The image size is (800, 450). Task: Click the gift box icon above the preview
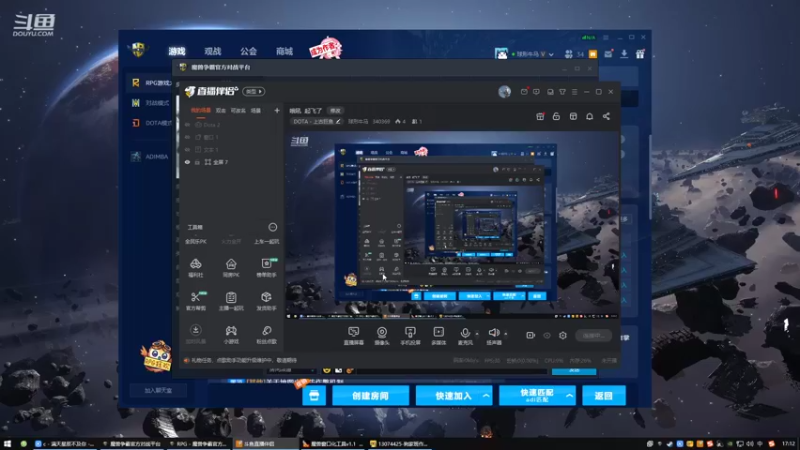click(x=540, y=116)
